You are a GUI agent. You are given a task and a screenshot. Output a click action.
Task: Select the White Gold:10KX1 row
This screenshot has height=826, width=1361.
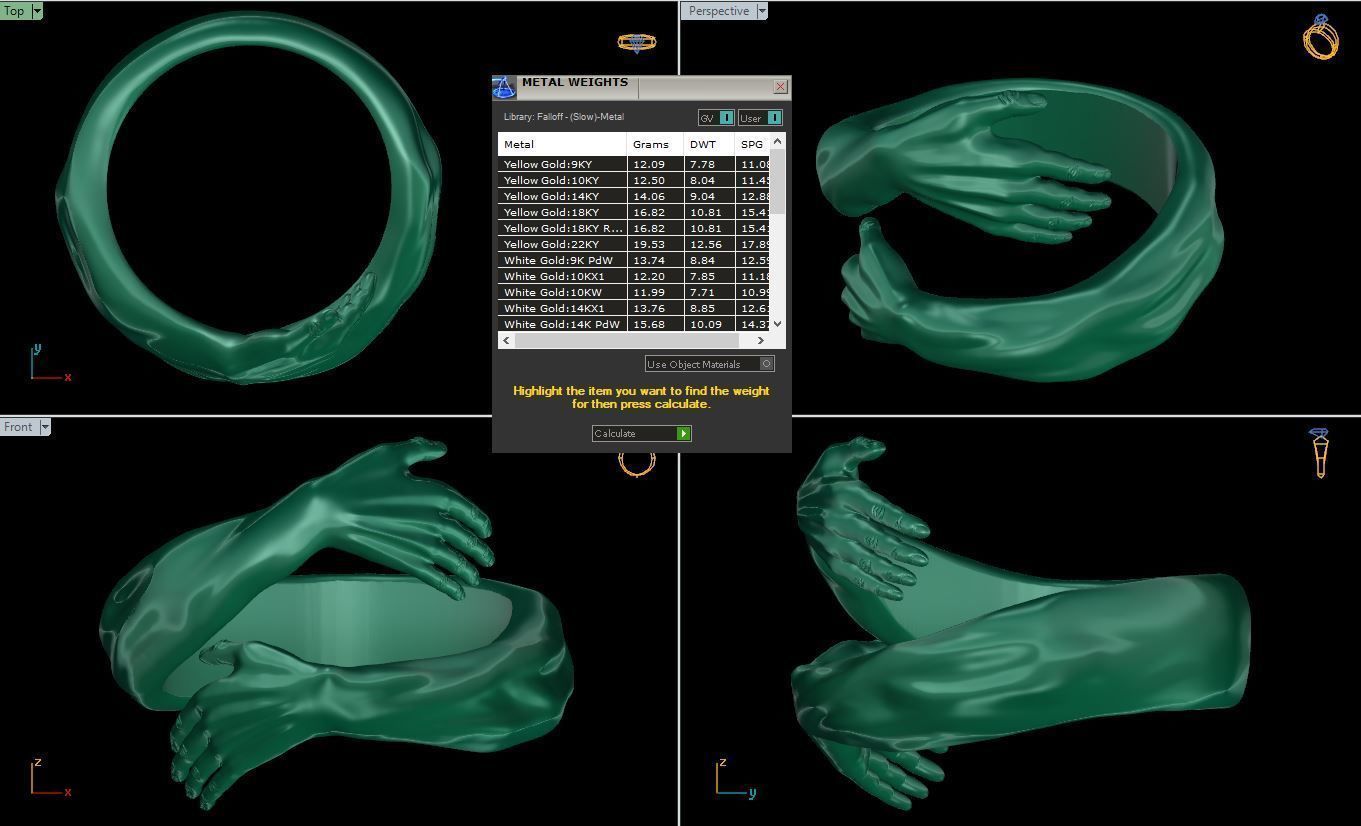(634, 276)
